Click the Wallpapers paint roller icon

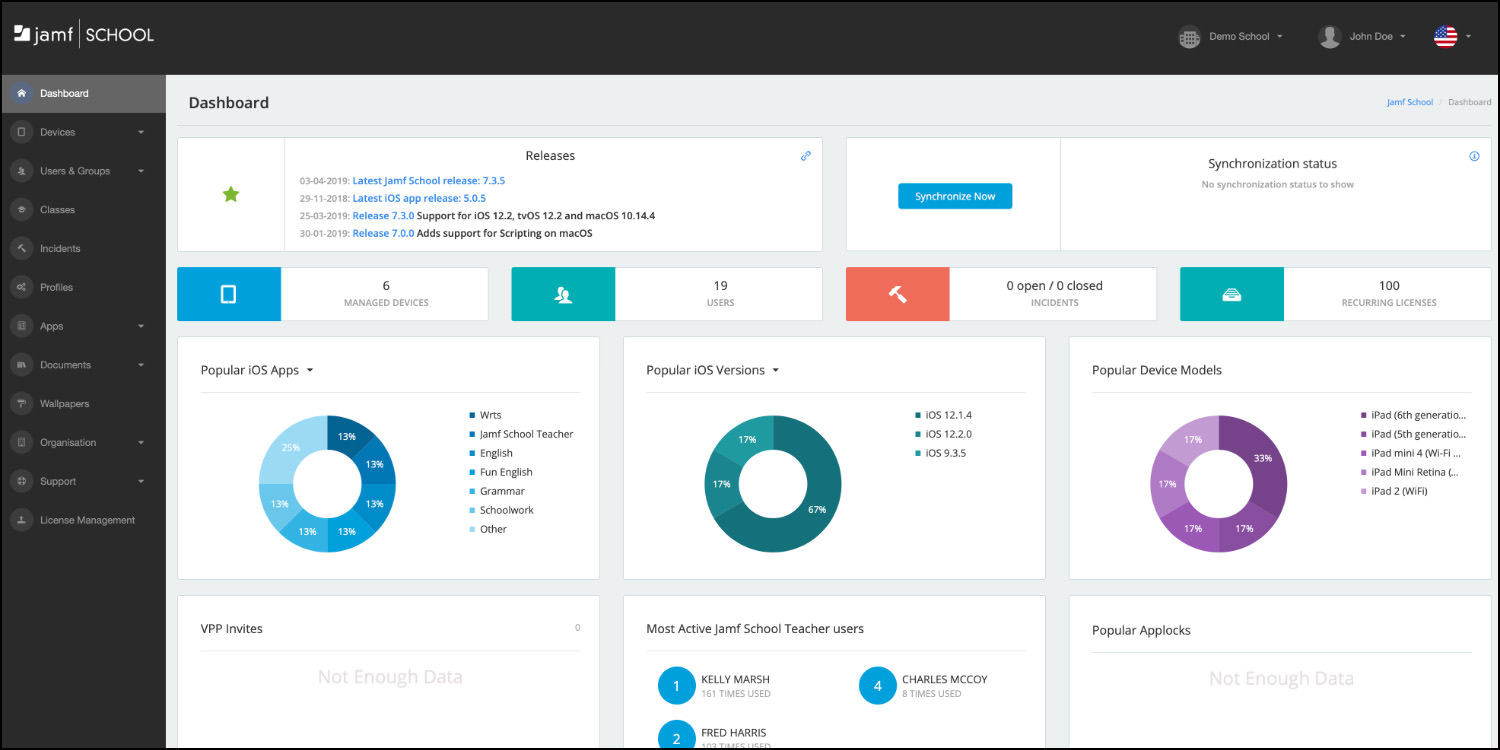pos(21,404)
